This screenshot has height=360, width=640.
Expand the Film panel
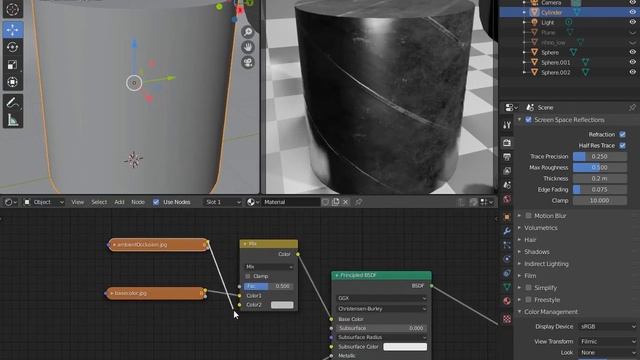pos(530,276)
